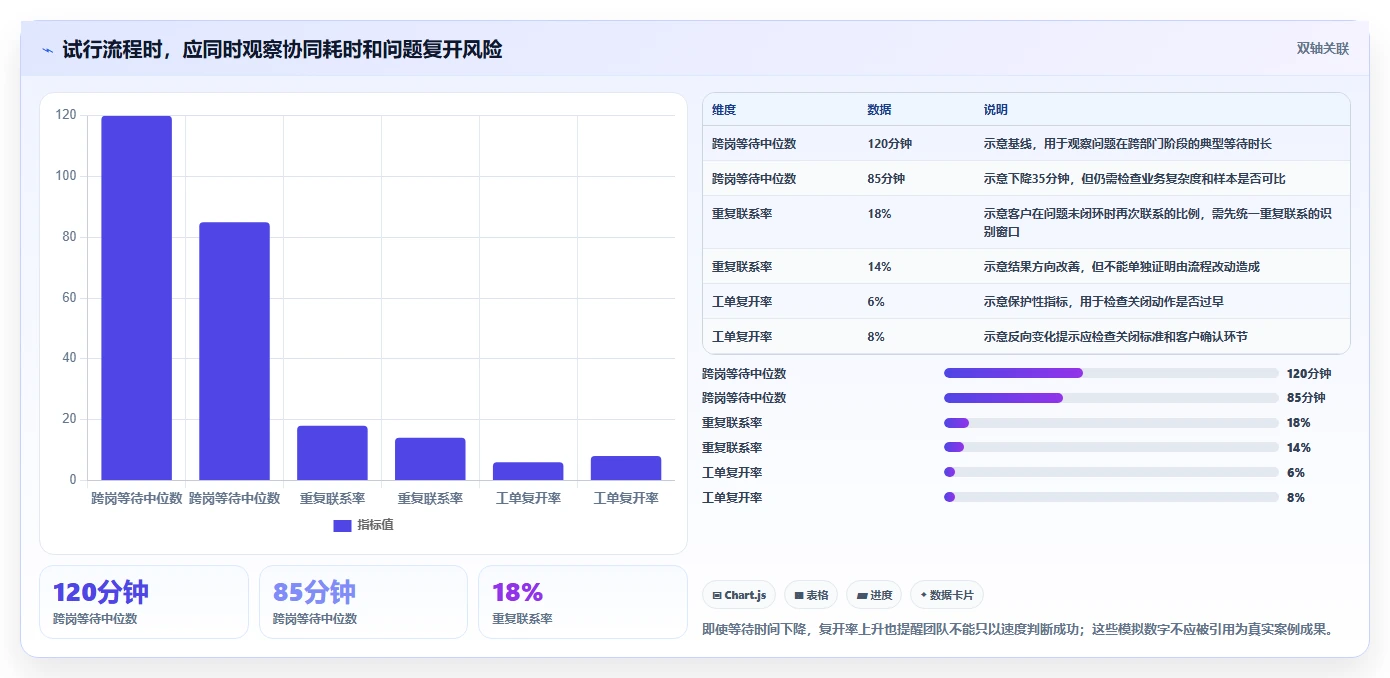Select the 进度 chip label

[x=881, y=595]
